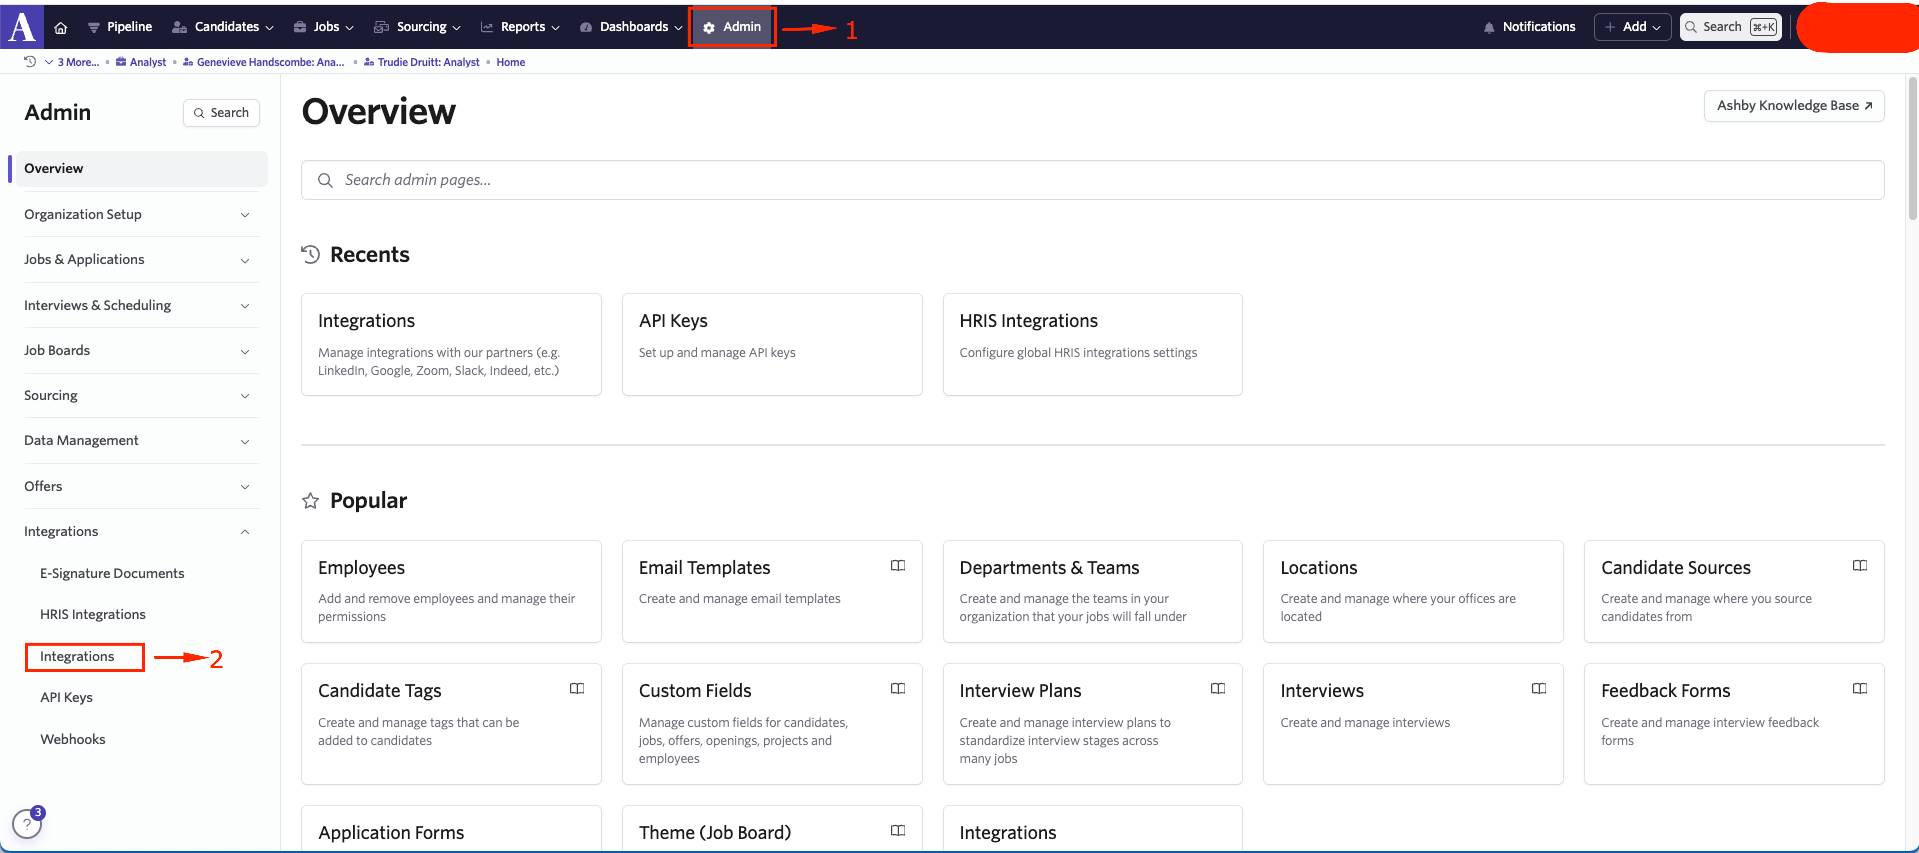Expand Job Boards section
Screen dimensions: 1919x853
click(x=141, y=351)
